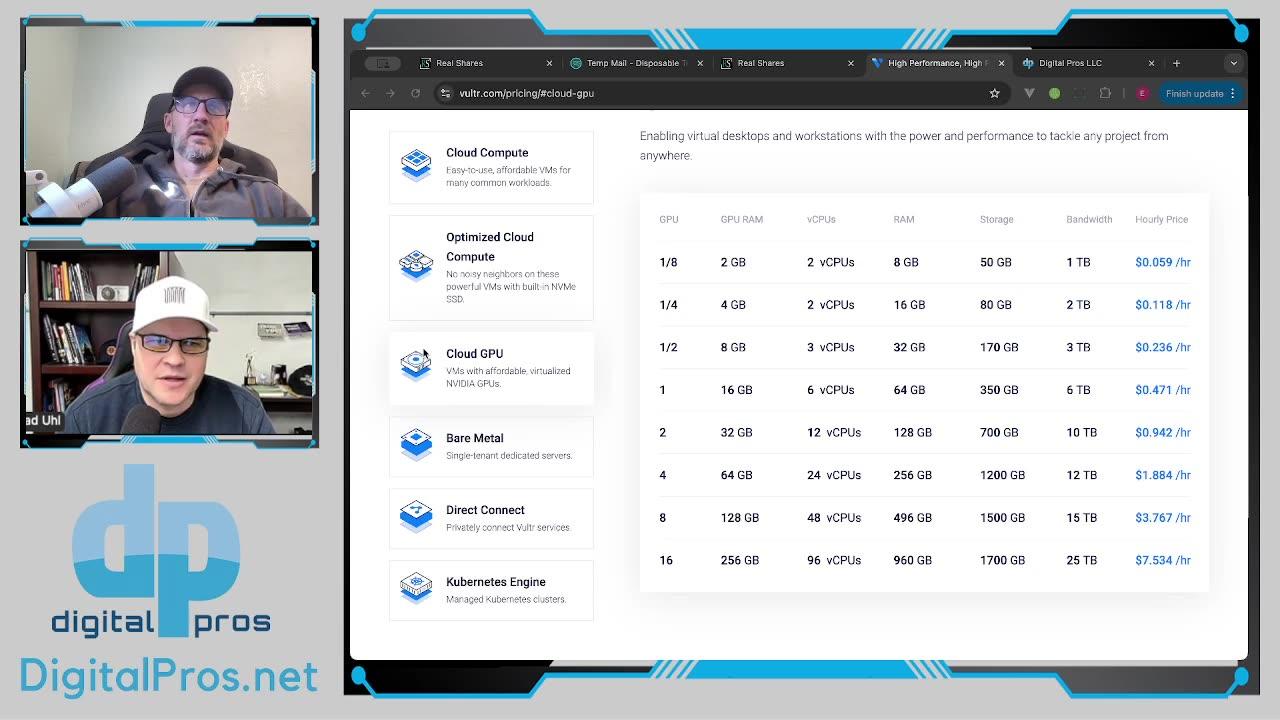
Task: Click the GPU RAM column header
Action: click(x=742, y=219)
